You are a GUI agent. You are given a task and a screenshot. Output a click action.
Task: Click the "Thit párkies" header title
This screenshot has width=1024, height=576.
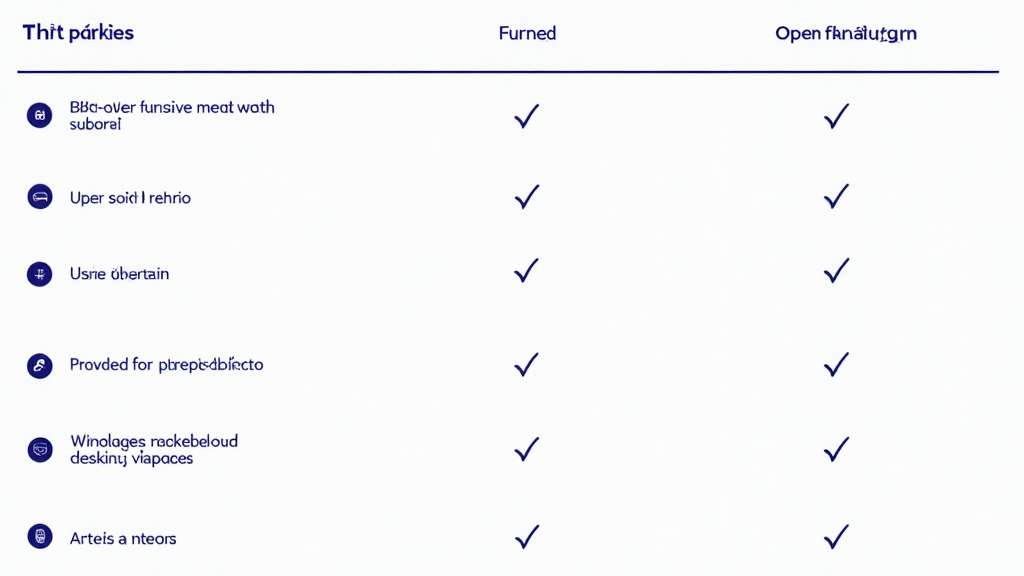click(x=78, y=32)
